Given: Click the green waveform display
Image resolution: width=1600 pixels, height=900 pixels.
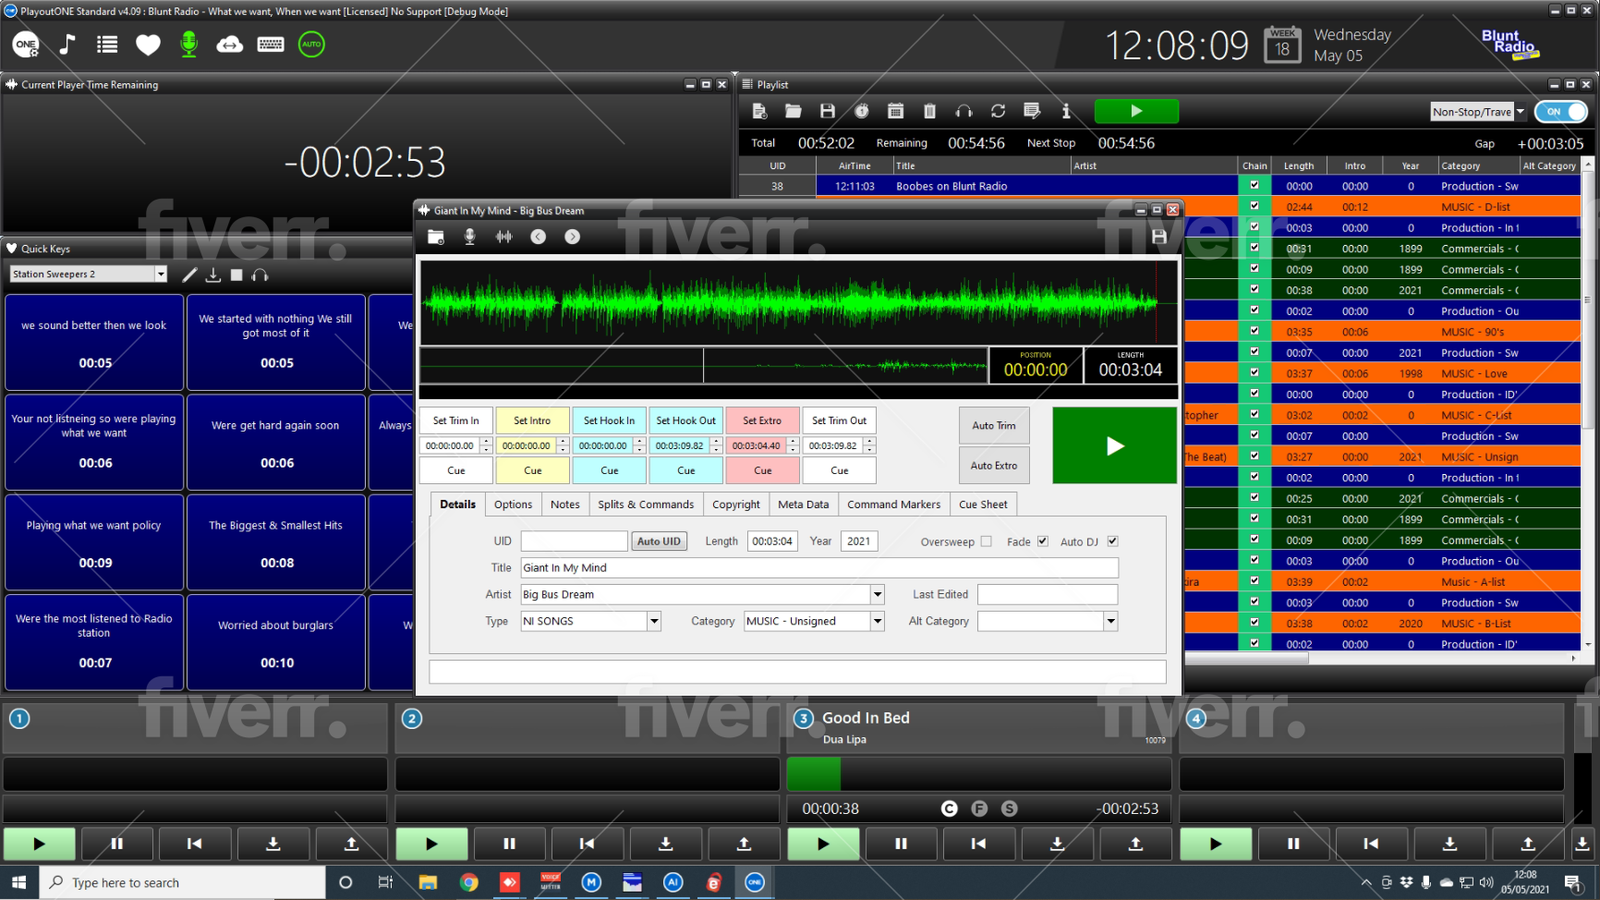Looking at the screenshot, I should 790,301.
